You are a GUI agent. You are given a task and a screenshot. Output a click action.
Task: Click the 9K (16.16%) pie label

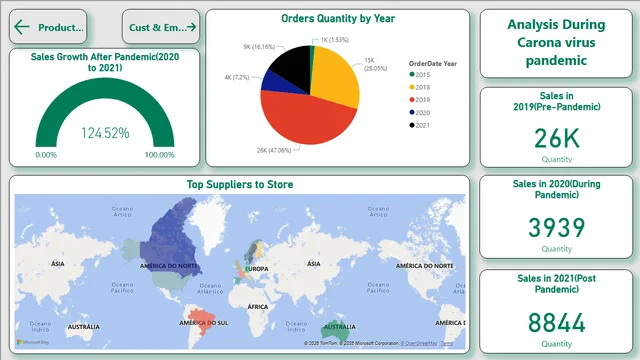coord(259,47)
